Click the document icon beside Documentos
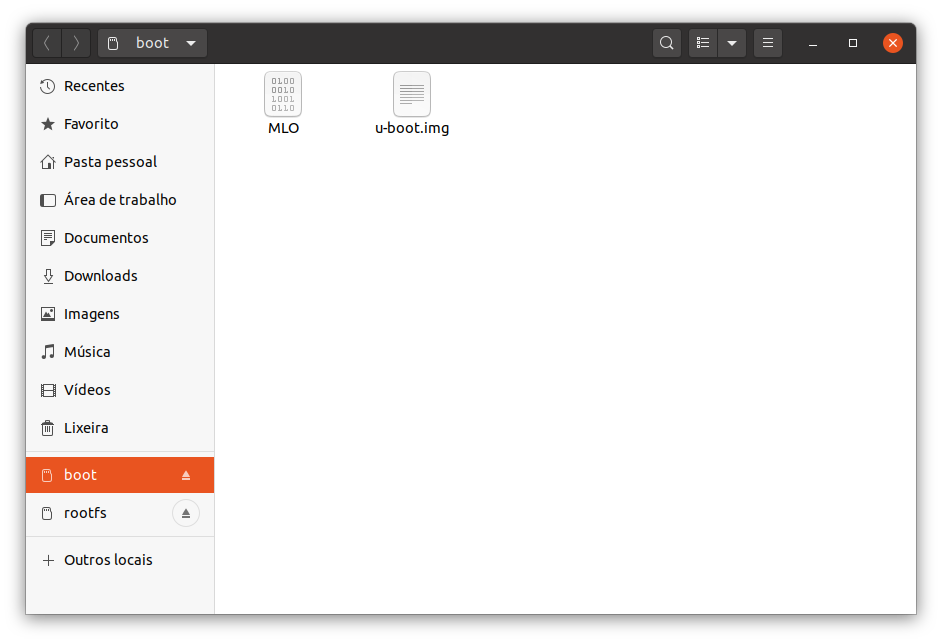Screen dimensions: 942x643 tap(47, 238)
